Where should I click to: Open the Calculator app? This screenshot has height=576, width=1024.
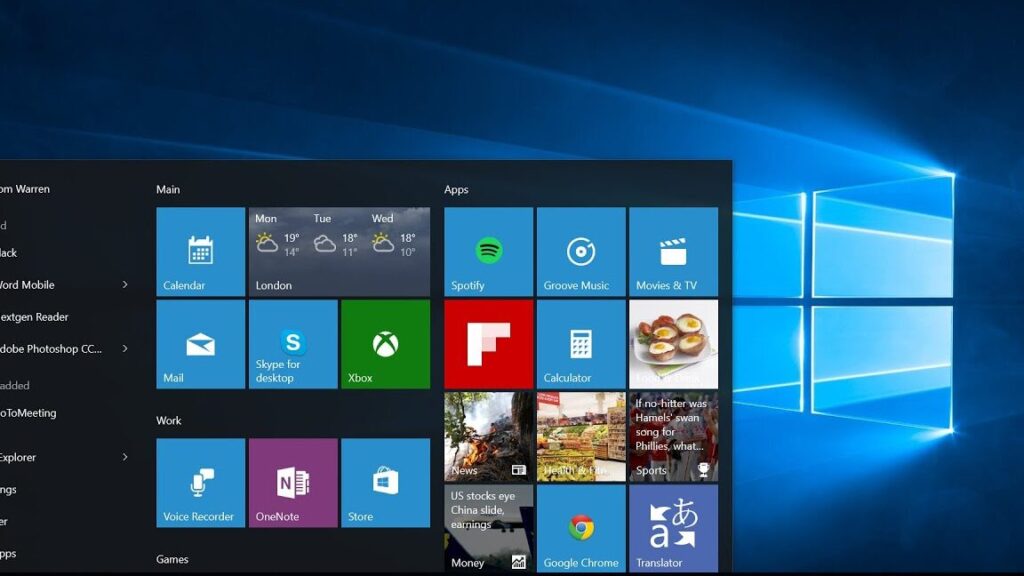(x=580, y=343)
